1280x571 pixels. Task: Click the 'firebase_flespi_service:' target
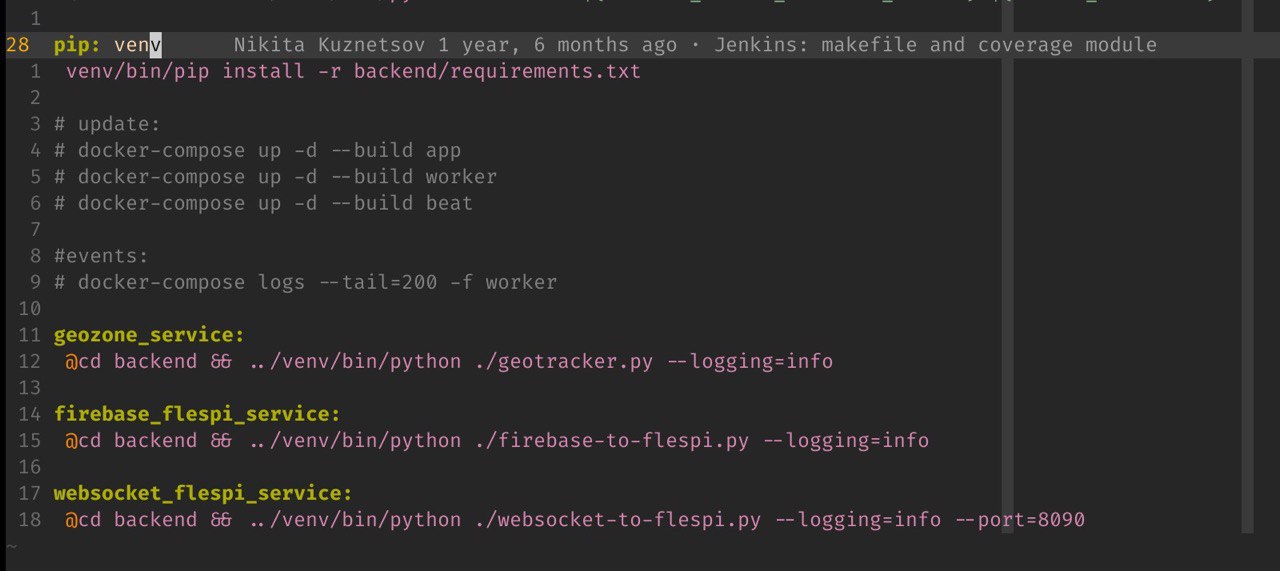pos(197,414)
